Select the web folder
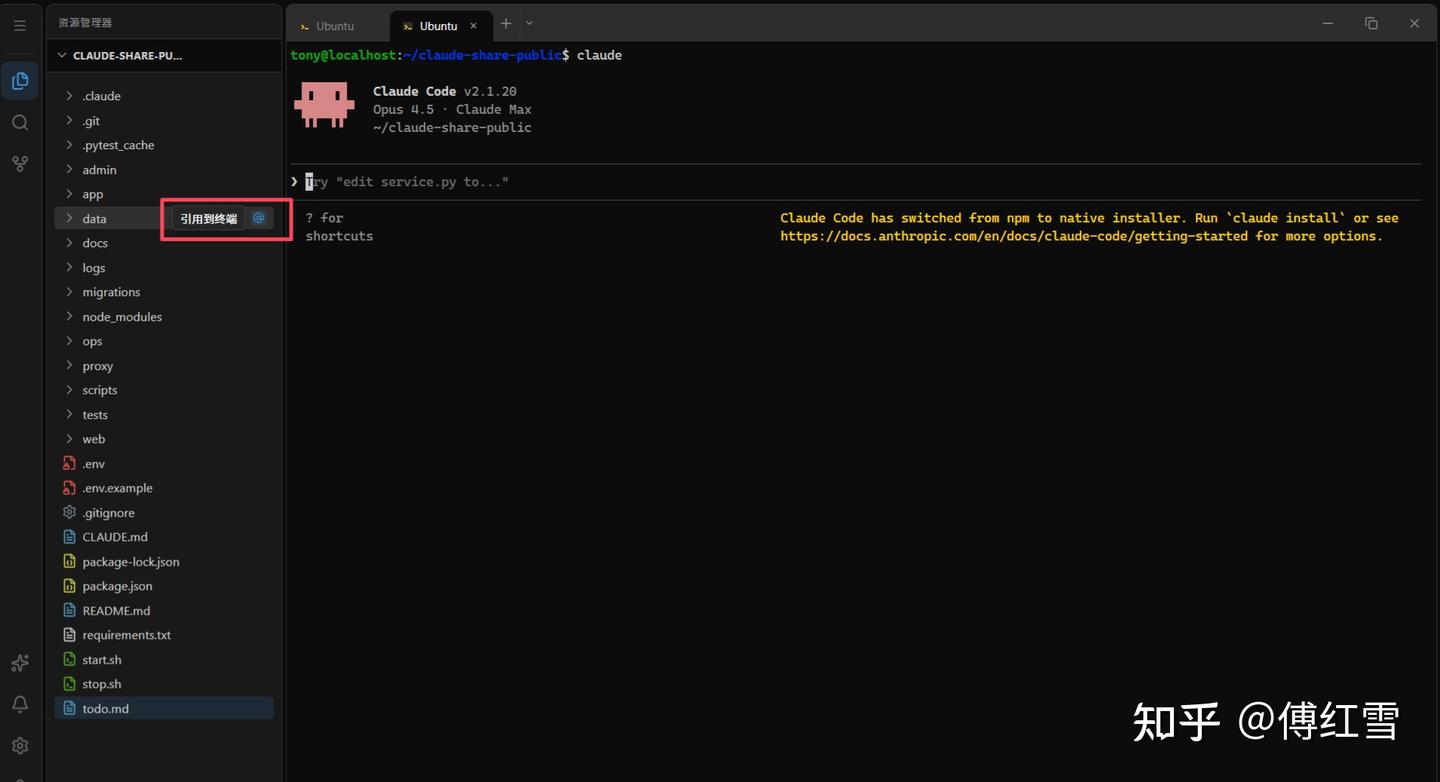This screenshot has height=782, width=1440. click(164, 439)
